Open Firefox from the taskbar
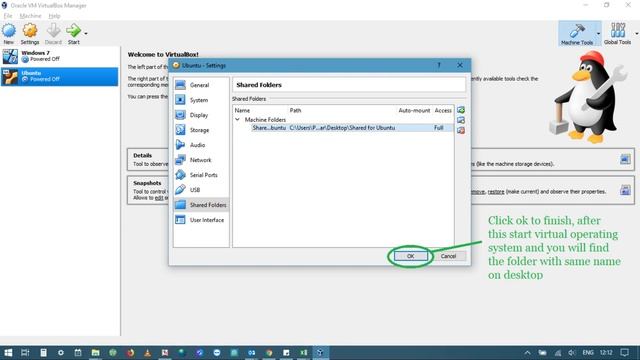This screenshot has height=360, width=640. click(131, 353)
